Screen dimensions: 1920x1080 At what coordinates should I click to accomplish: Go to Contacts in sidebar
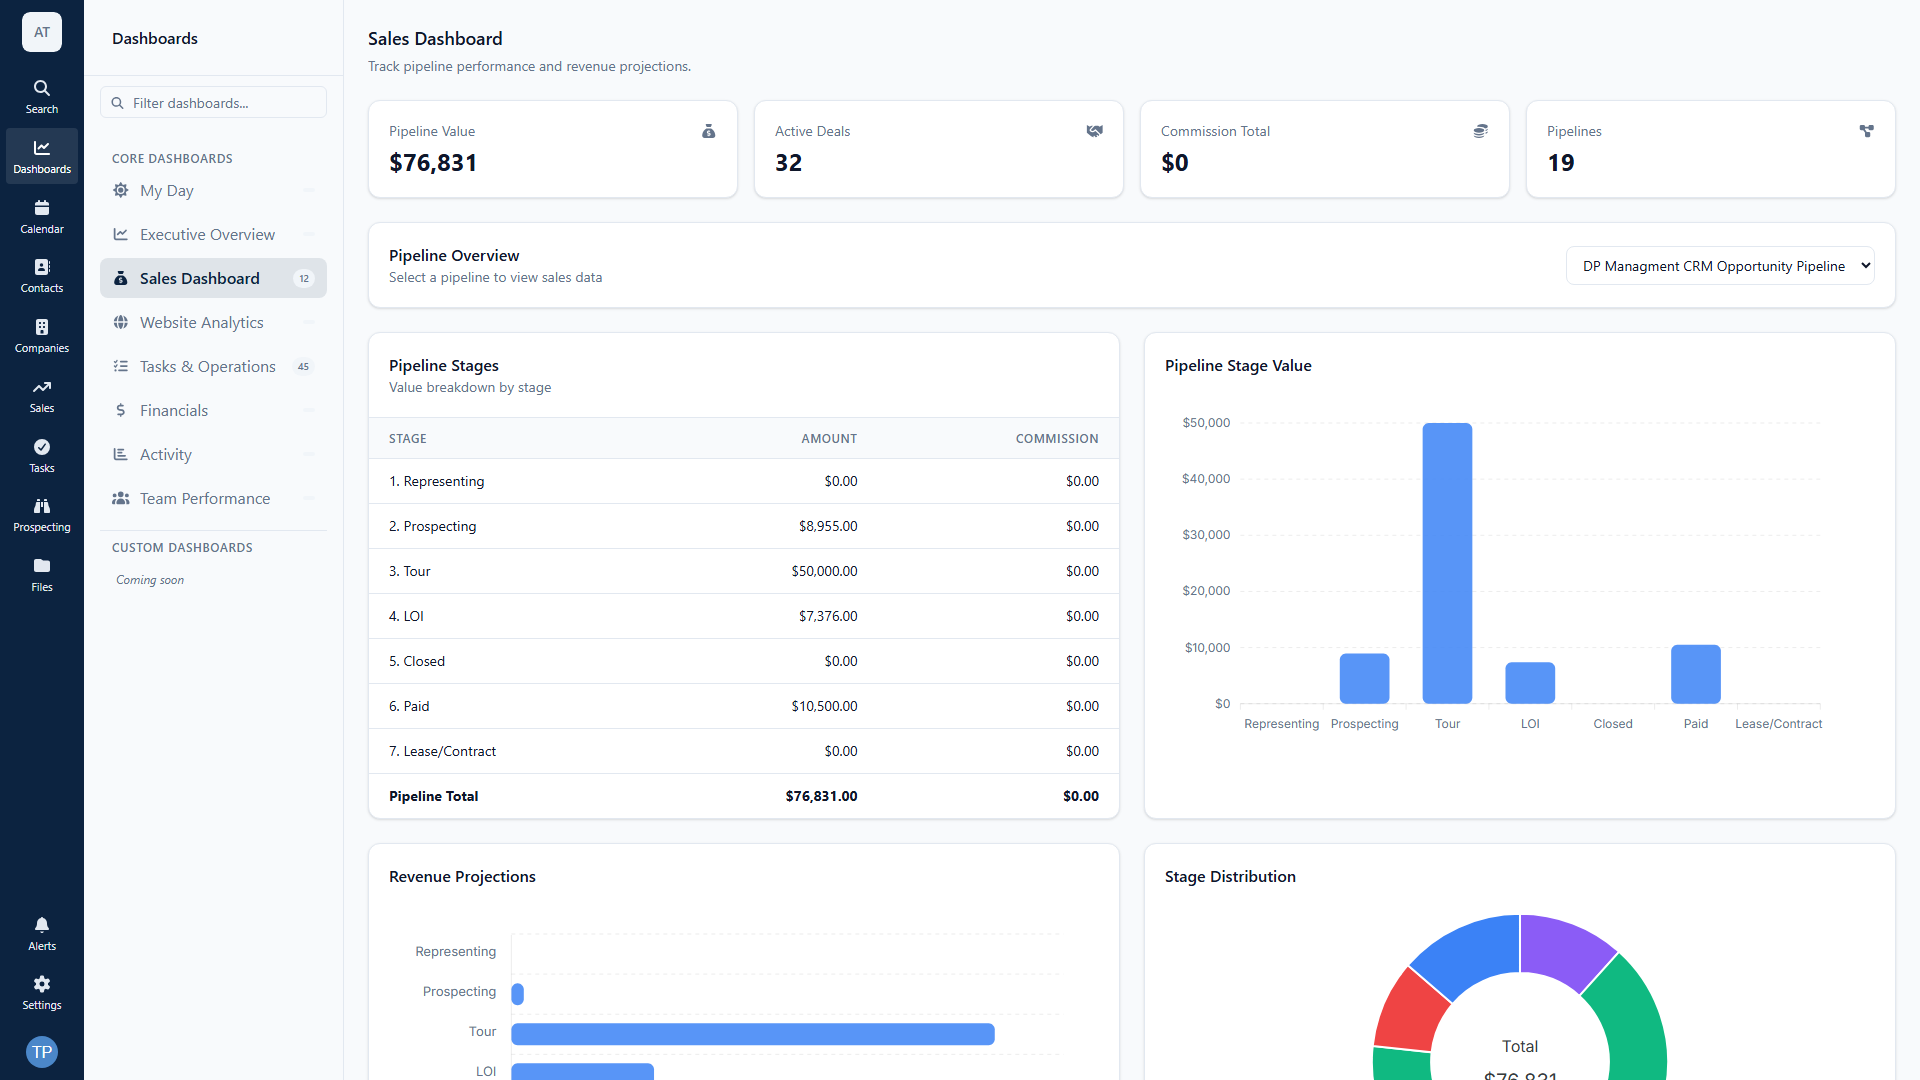point(42,276)
